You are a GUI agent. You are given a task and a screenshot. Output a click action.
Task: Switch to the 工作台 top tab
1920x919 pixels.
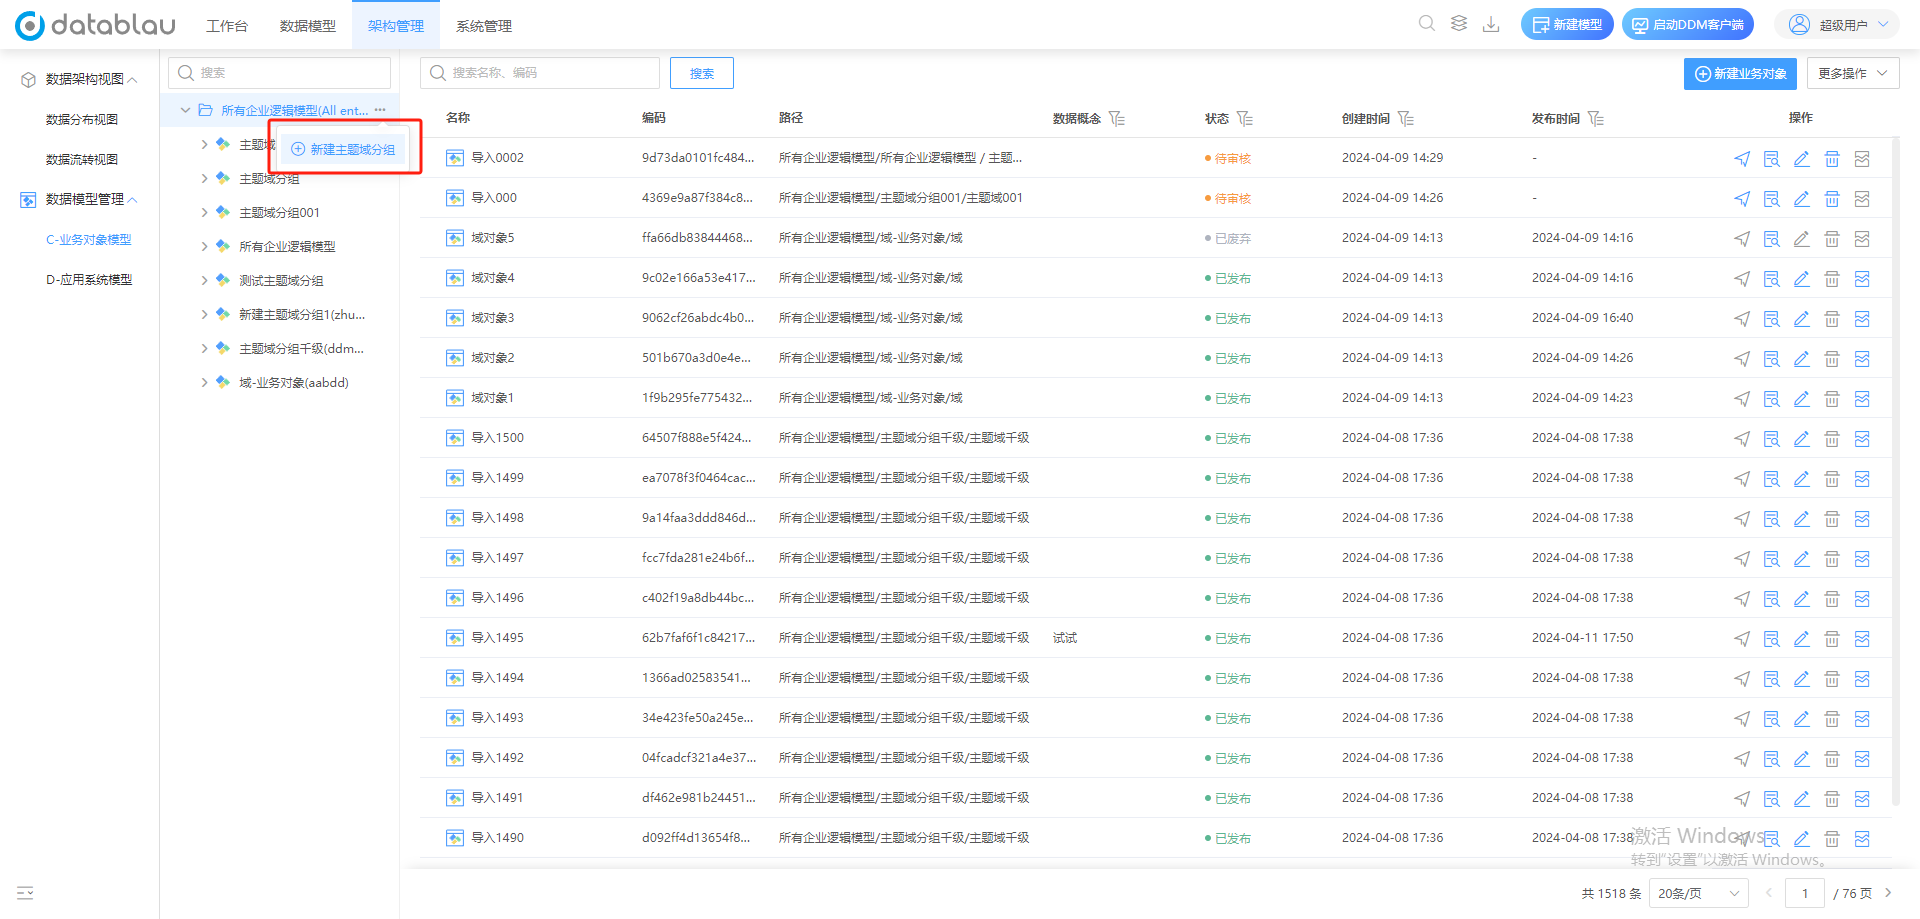click(227, 25)
